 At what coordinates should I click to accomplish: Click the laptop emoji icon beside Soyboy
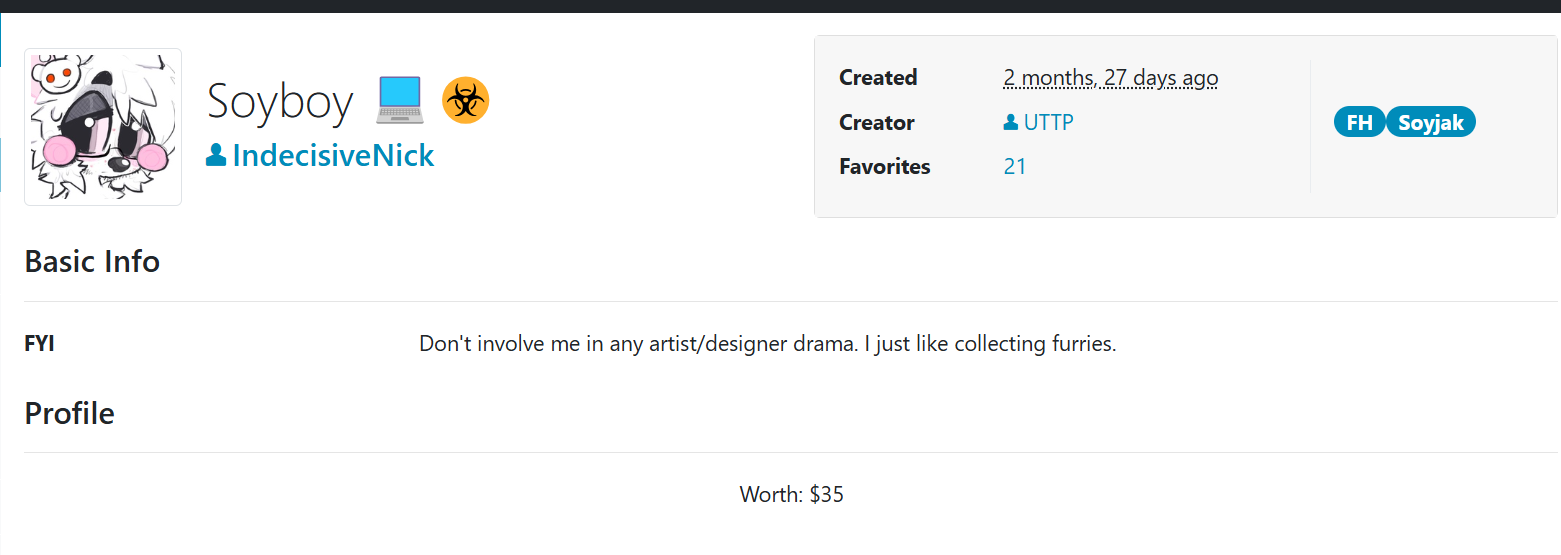pos(400,100)
